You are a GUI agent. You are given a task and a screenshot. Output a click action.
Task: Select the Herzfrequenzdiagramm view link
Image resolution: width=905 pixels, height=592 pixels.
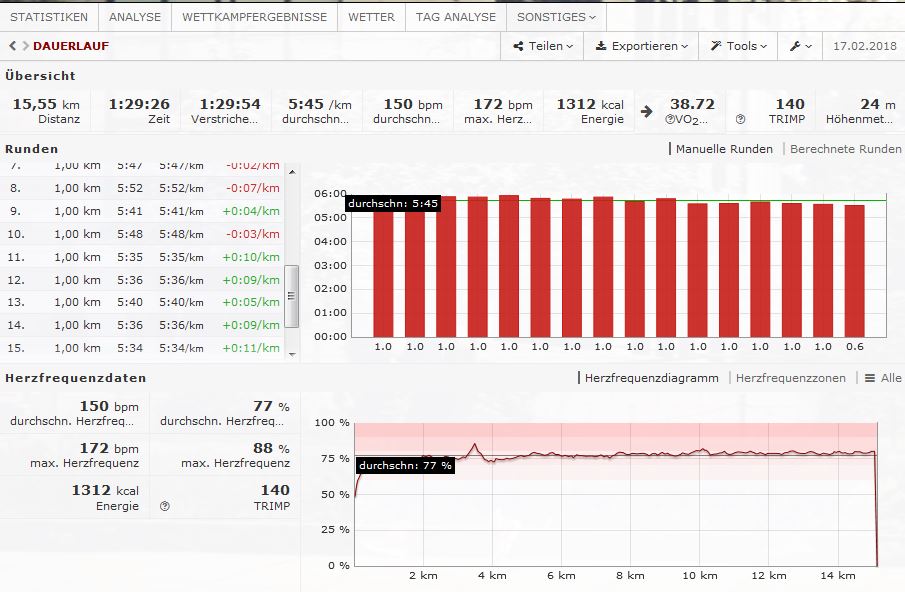(x=651, y=378)
